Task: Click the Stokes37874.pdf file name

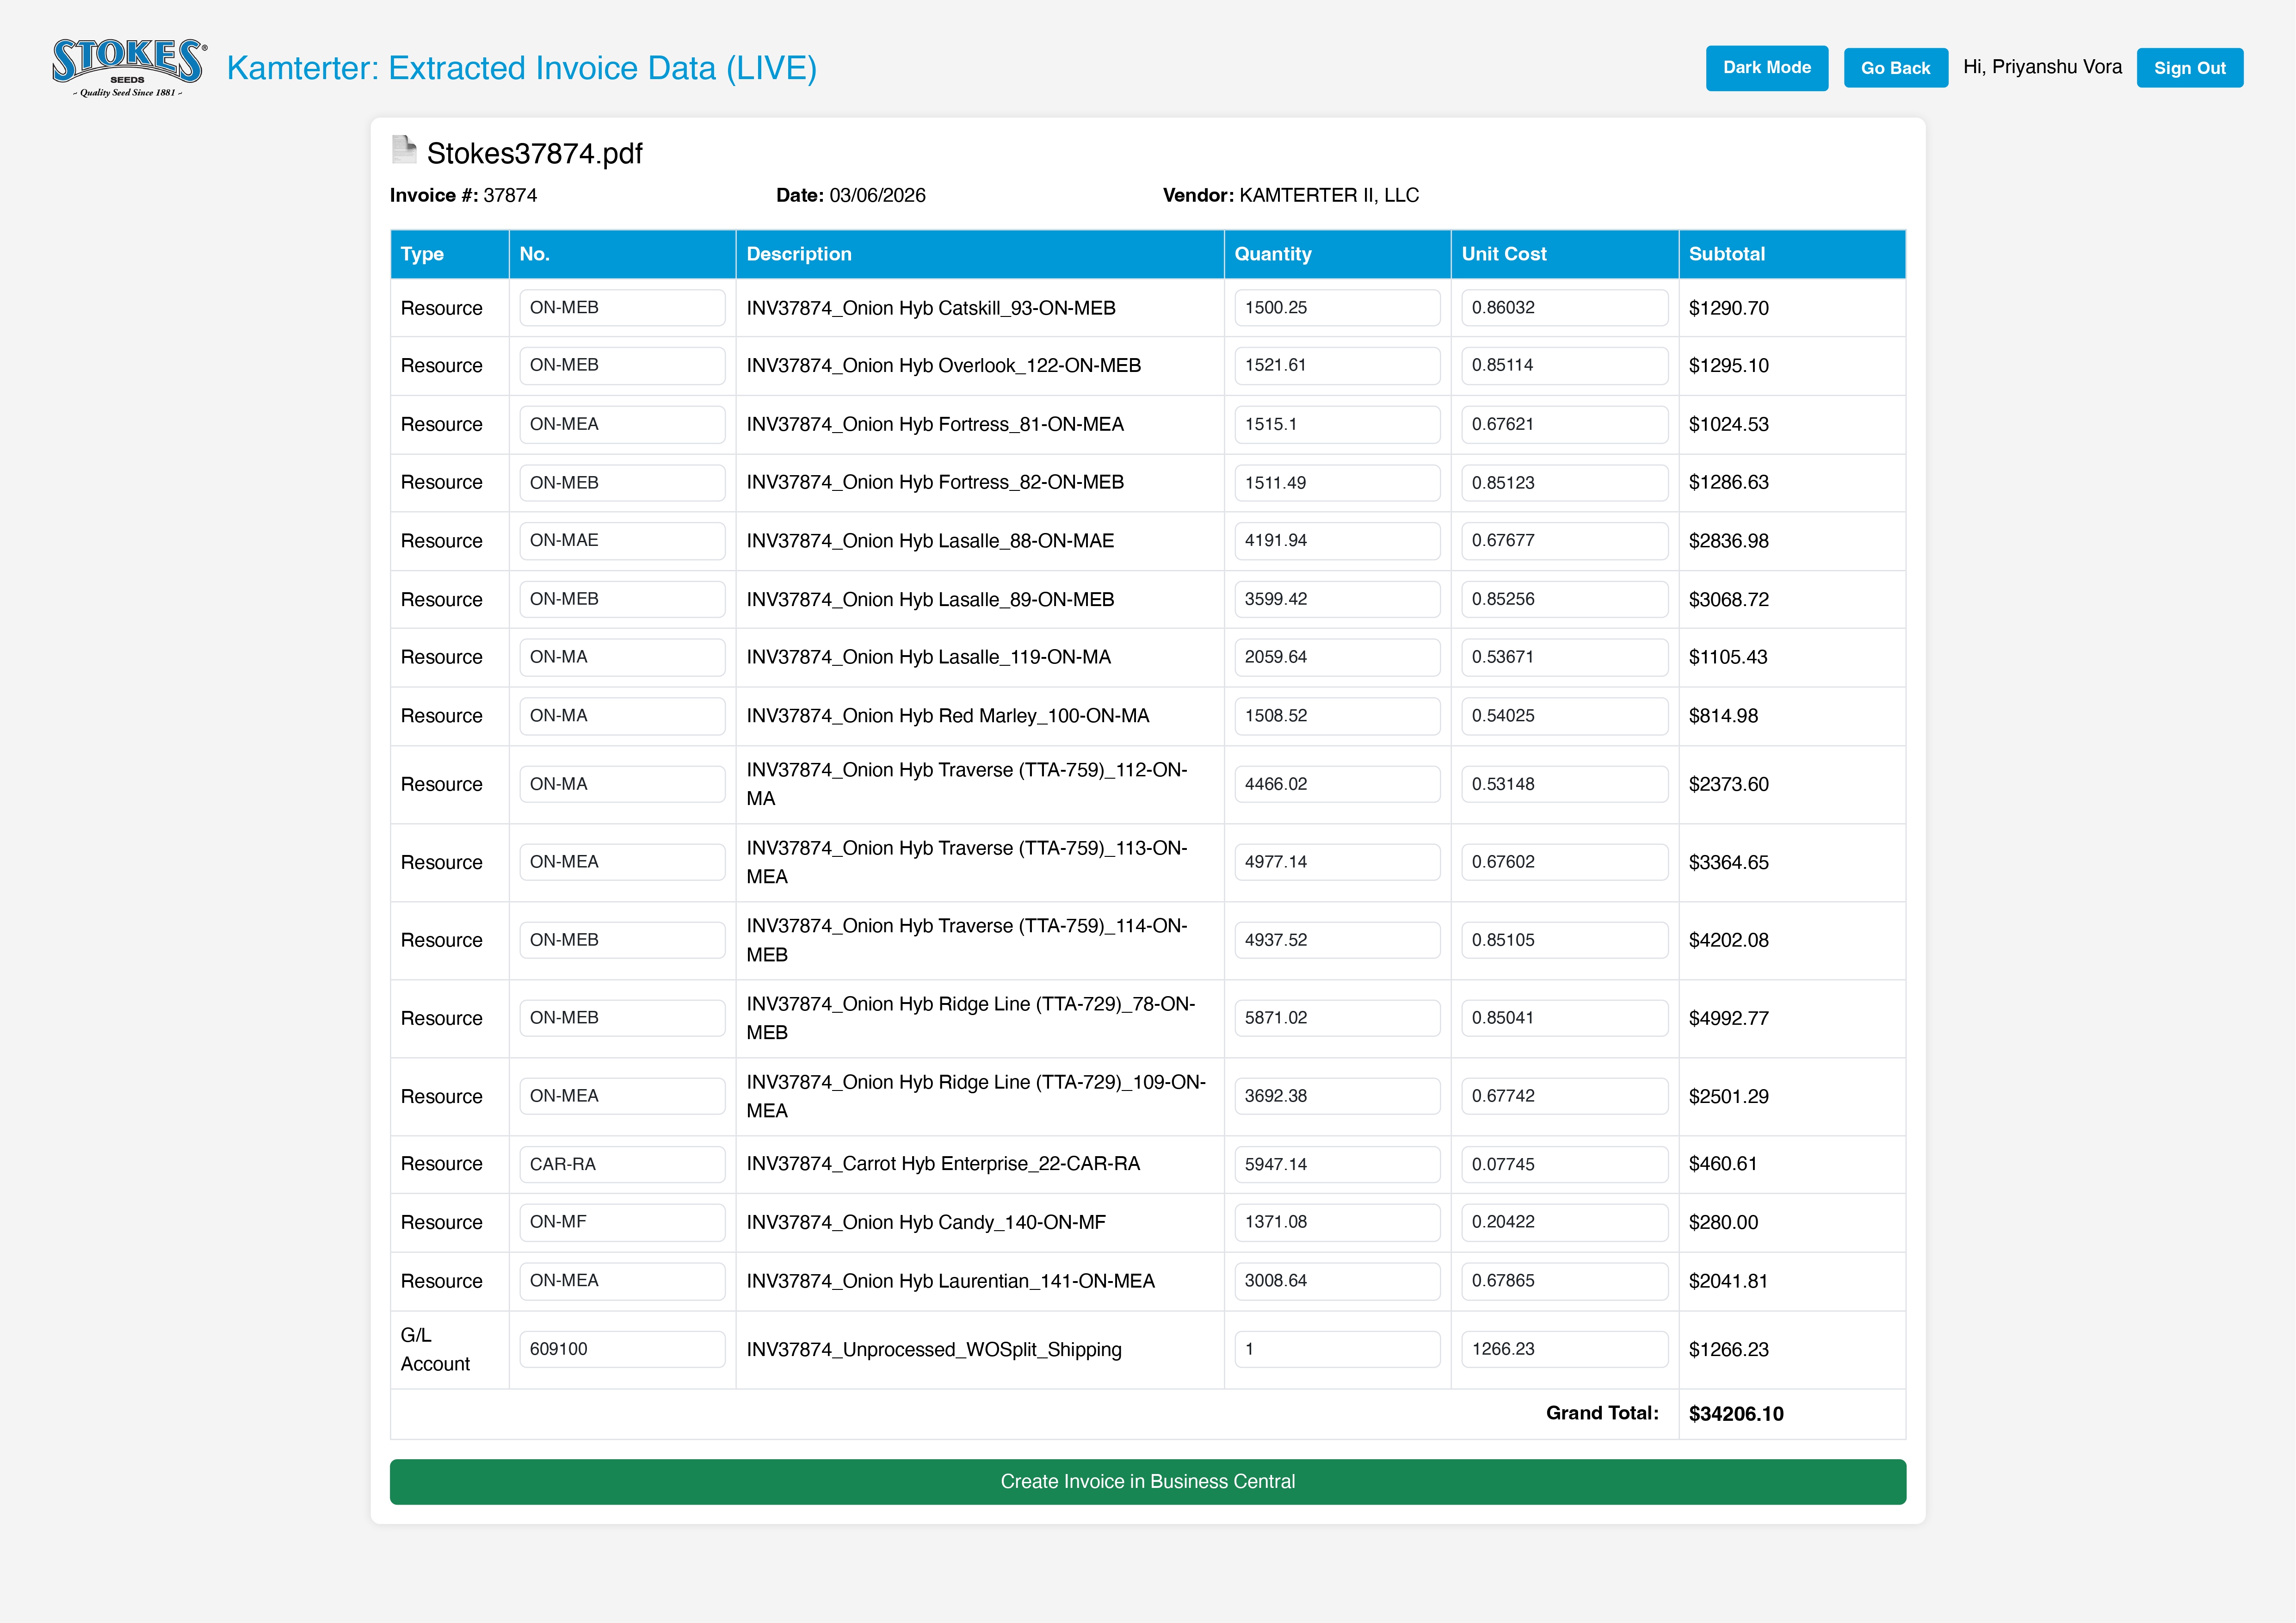Action: point(534,153)
